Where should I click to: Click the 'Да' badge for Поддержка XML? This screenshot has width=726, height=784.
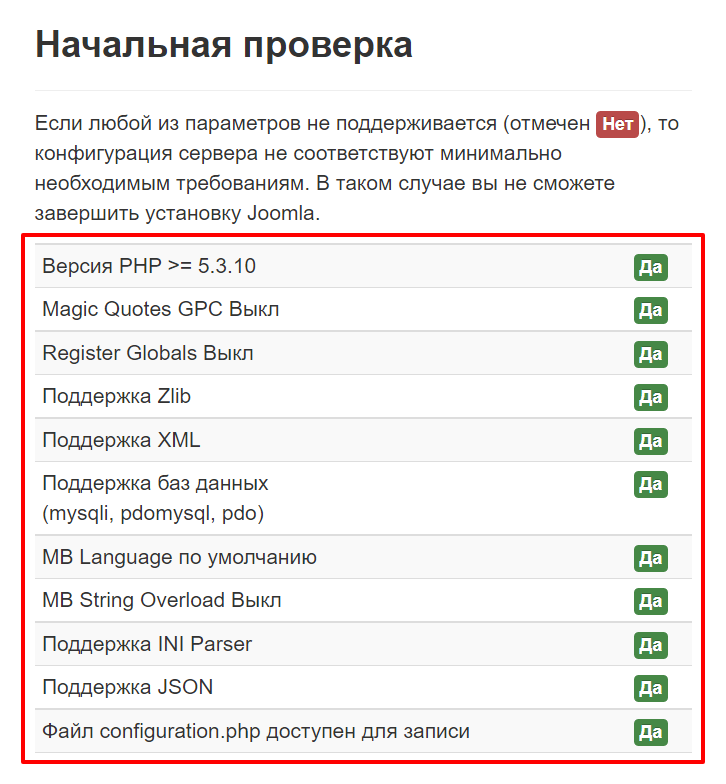coord(650,441)
